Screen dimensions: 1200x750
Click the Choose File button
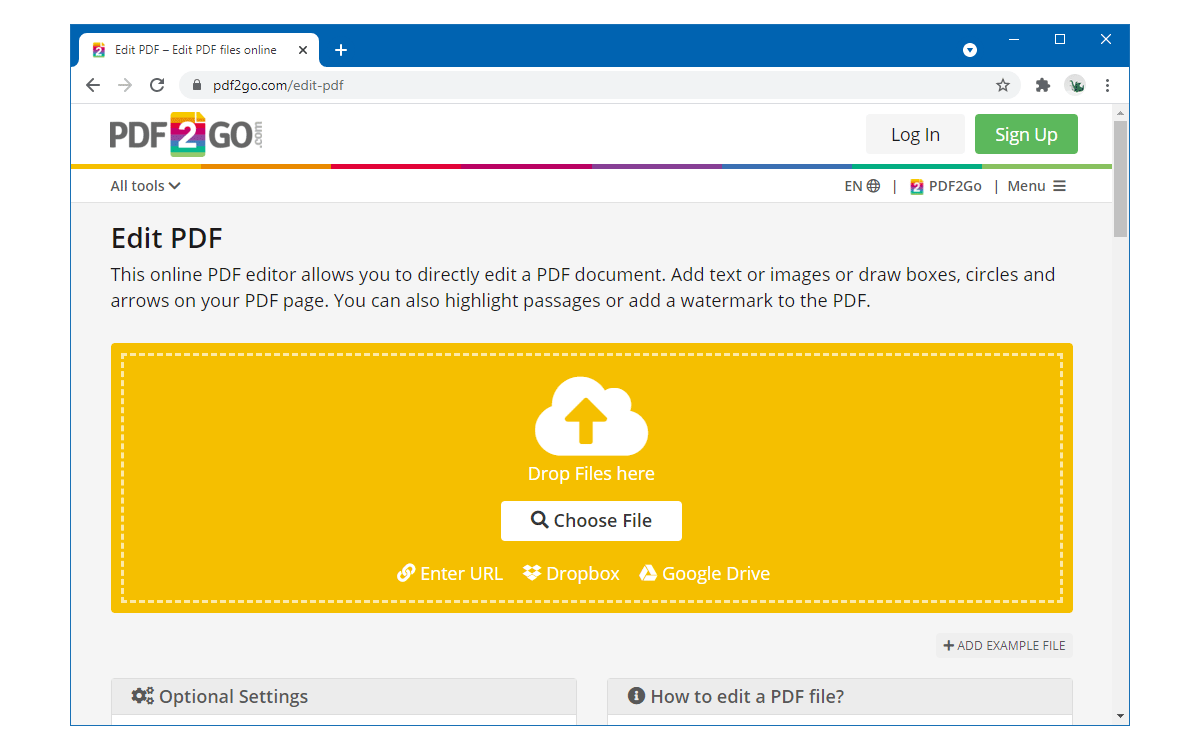click(591, 521)
